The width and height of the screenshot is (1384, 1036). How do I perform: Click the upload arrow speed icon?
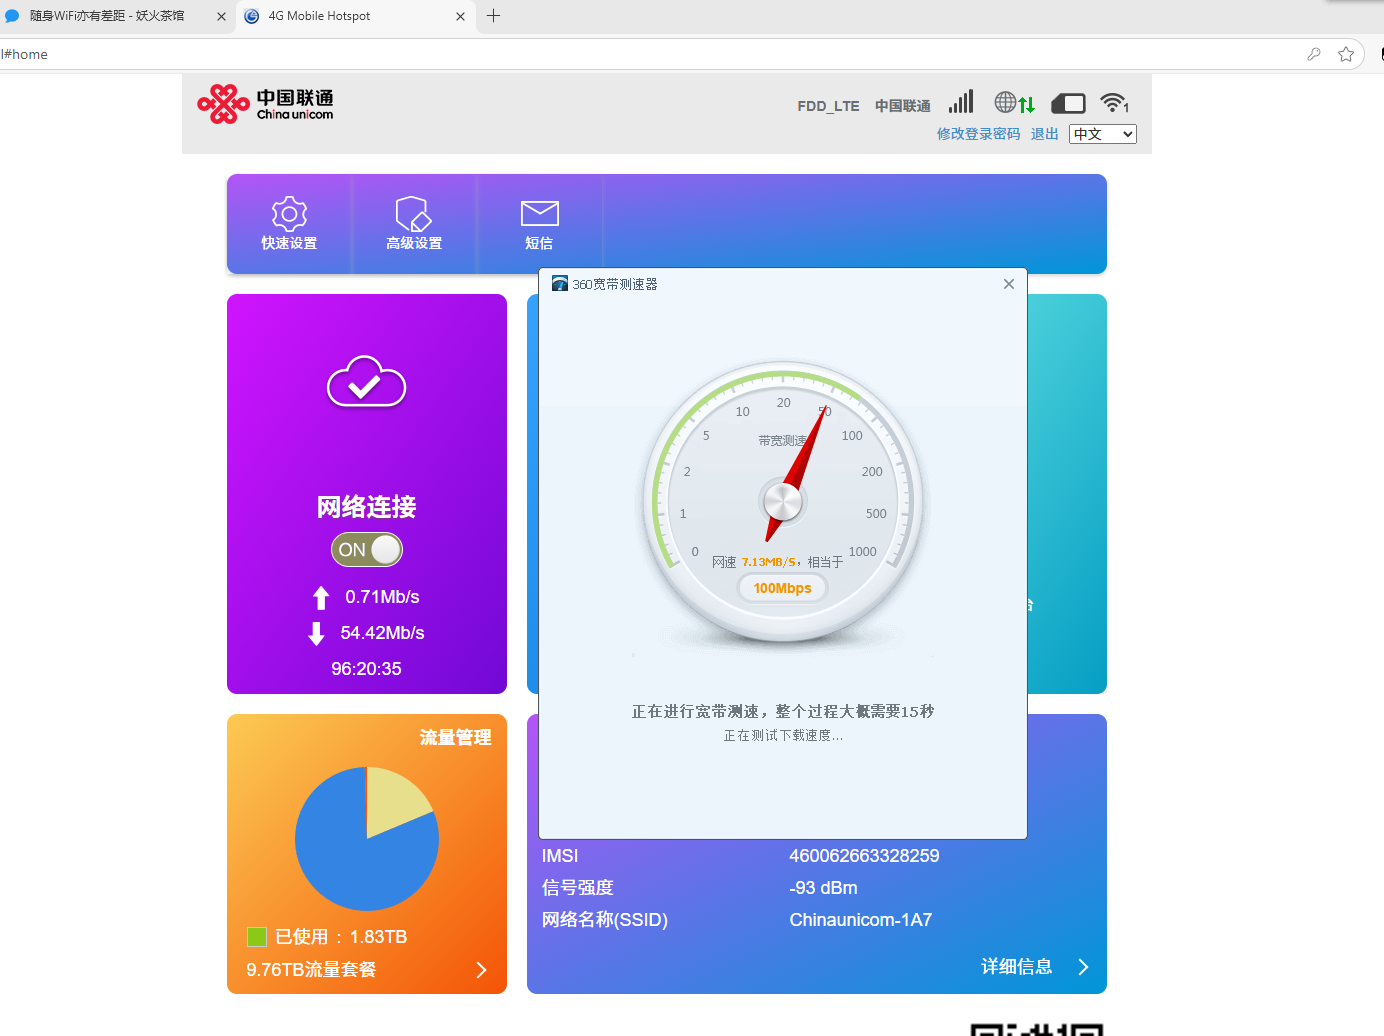(321, 598)
